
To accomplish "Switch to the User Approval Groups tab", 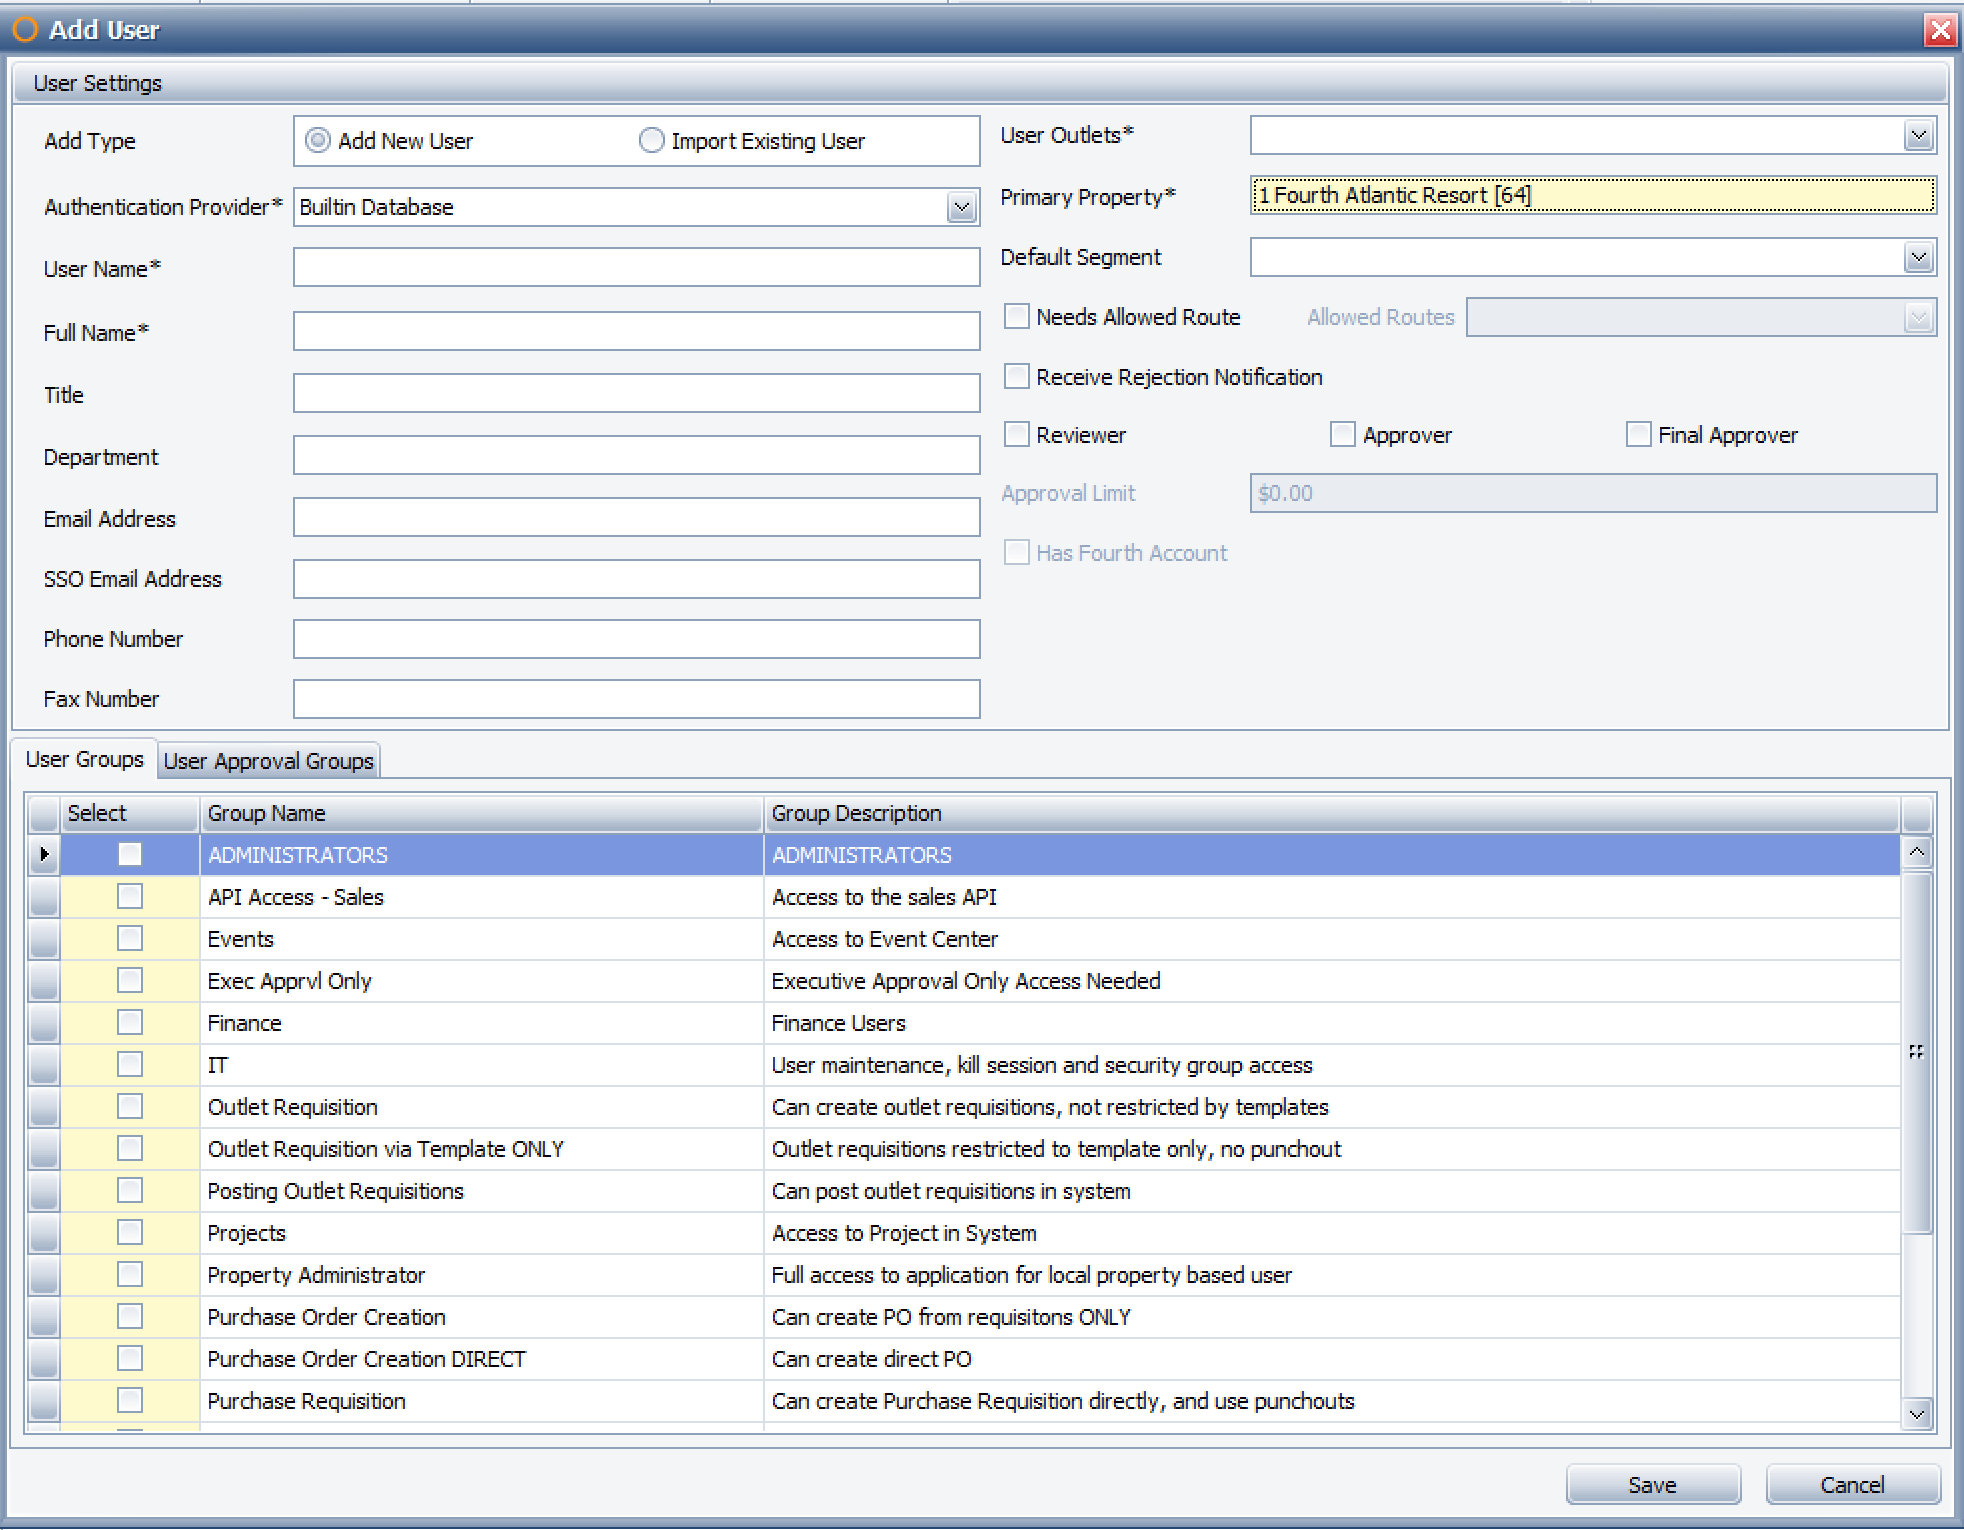I will tap(268, 761).
